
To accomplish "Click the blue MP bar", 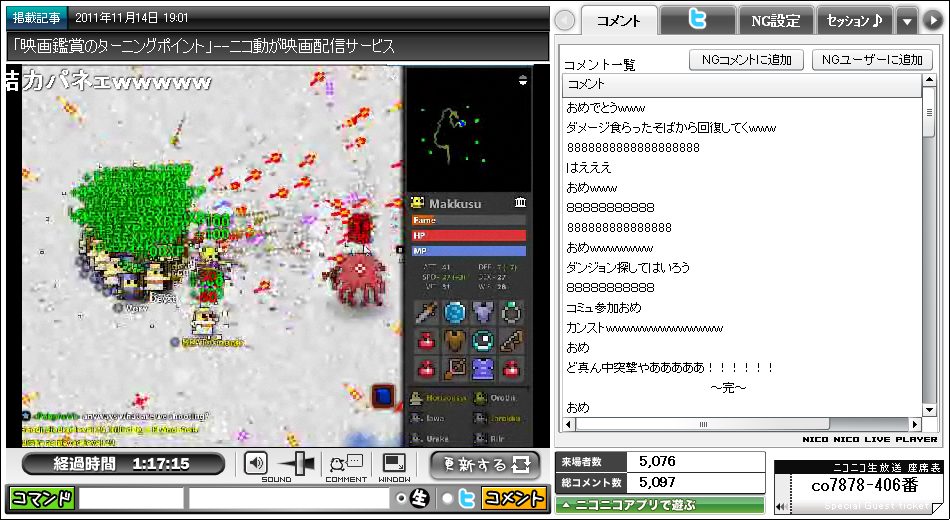I will coord(468,251).
